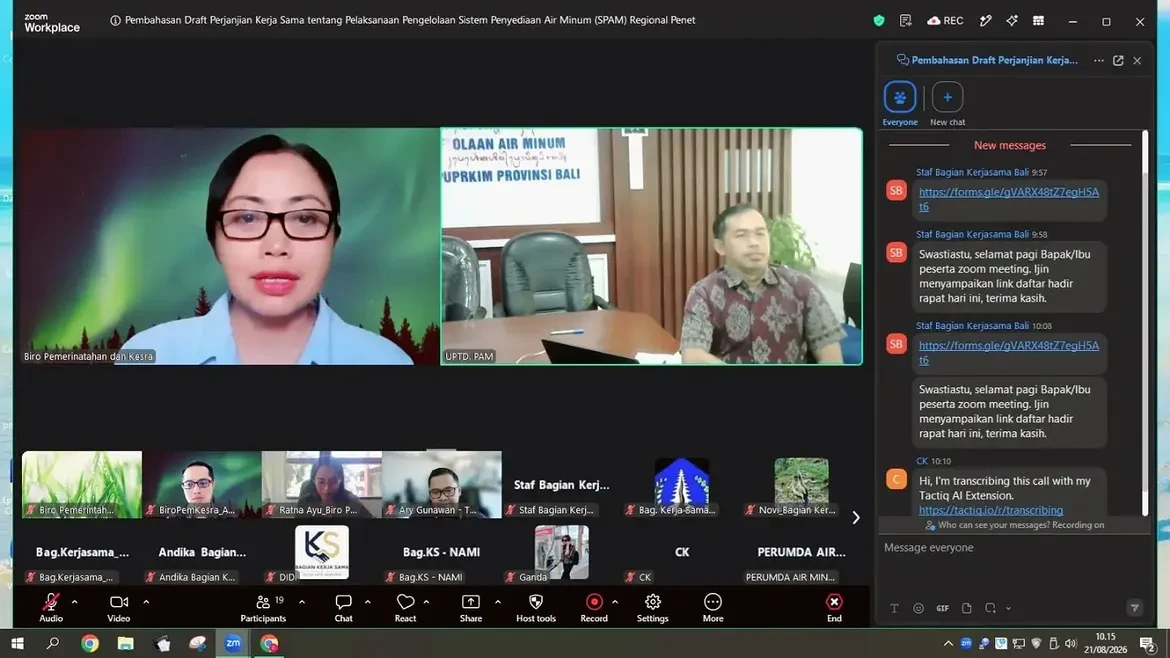Viewport: 1170px width, 658px height.
Task: Open Zoom Settings gear
Action: pyautogui.click(x=653, y=607)
